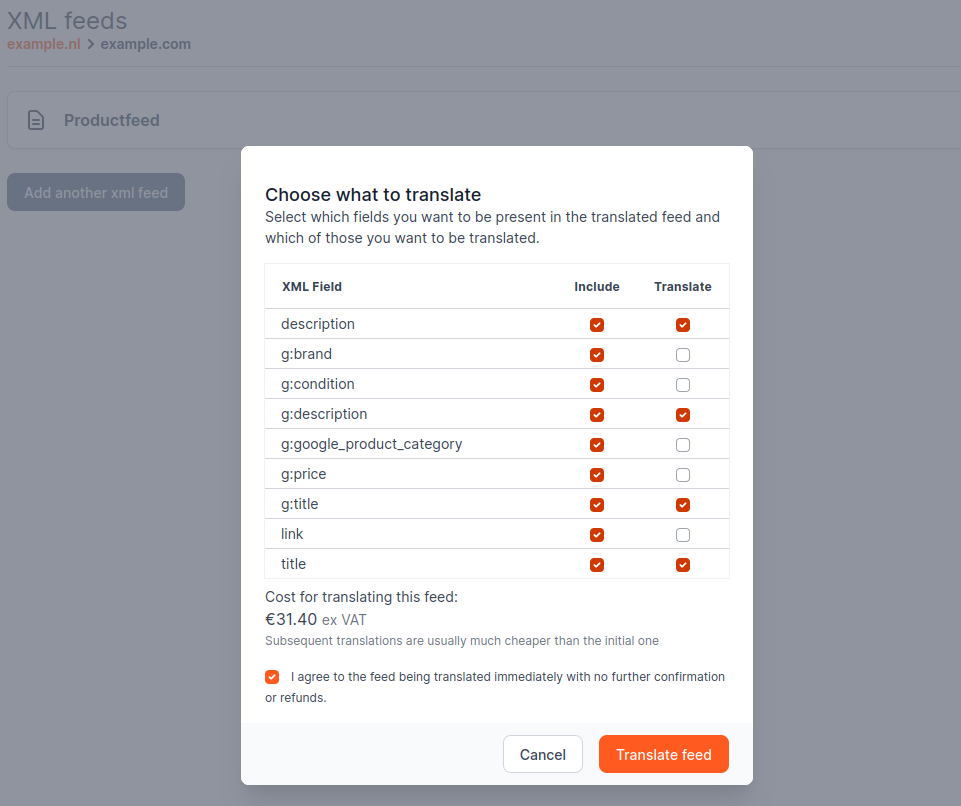
Task: Enable Translate for g:price
Action: (x=683, y=475)
